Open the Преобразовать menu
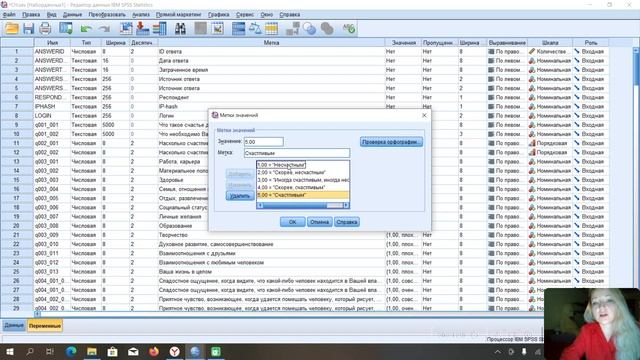640x360 pixels. pyautogui.click(x=107, y=14)
